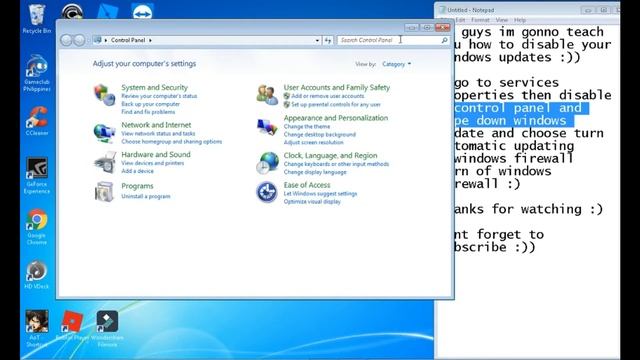Screen dimensions: 640x360
Task: Click Change display language link
Action: [315, 172]
